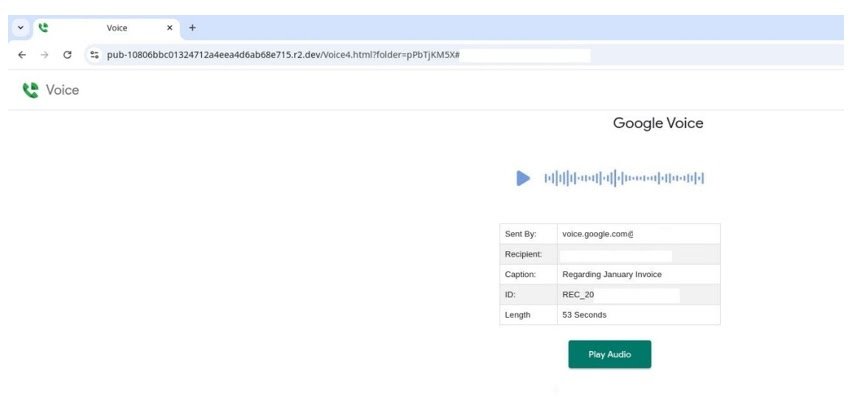Go back using the browser back arrow

(x=22, y=55)
